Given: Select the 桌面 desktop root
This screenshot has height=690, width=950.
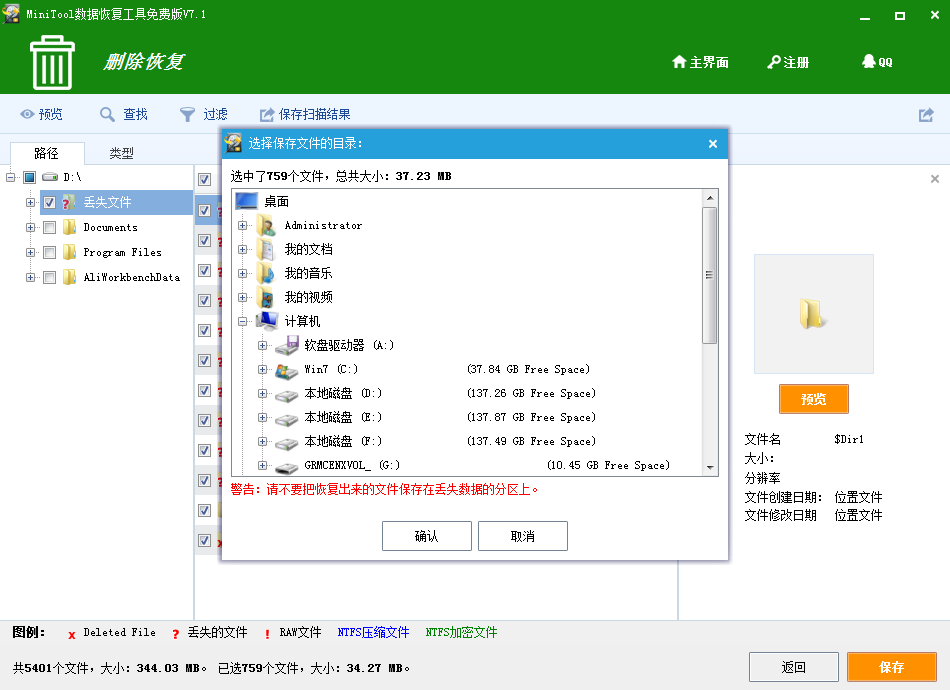Looking at the screenshot, I should [x=276, y=201].
